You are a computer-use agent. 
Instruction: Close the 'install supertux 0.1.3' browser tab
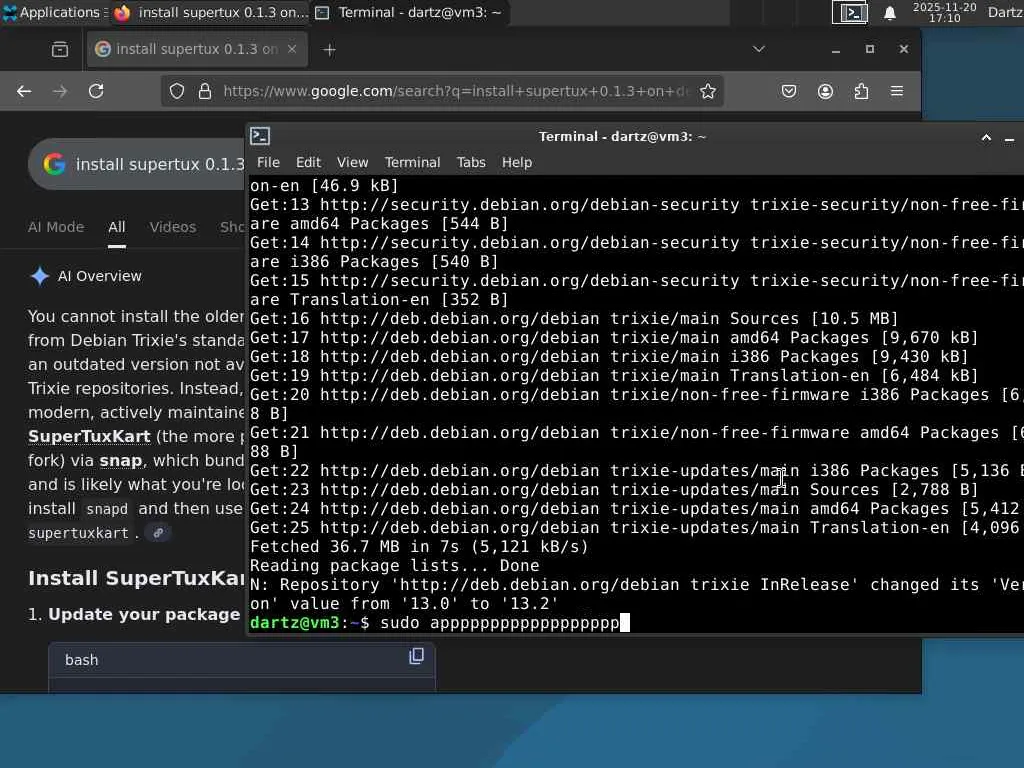point(292,49)
